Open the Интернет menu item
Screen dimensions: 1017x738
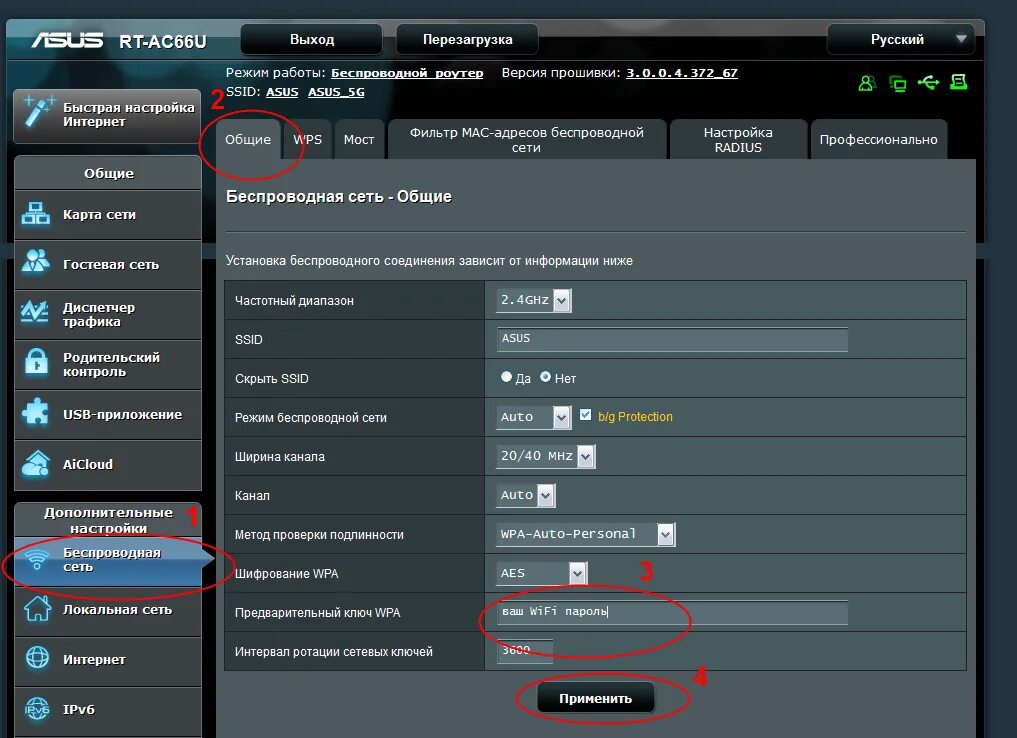pos(108,660)
